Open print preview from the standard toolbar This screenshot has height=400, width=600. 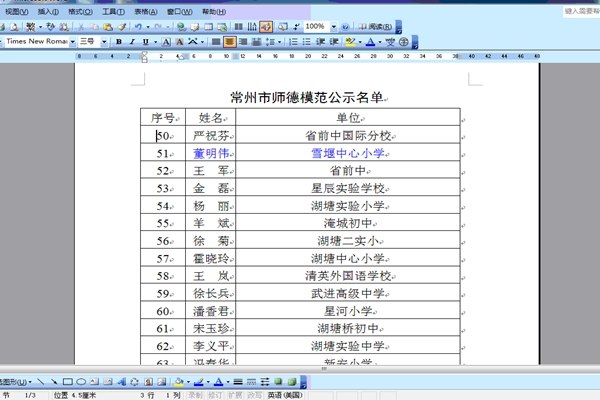click(x=14, y=27)
